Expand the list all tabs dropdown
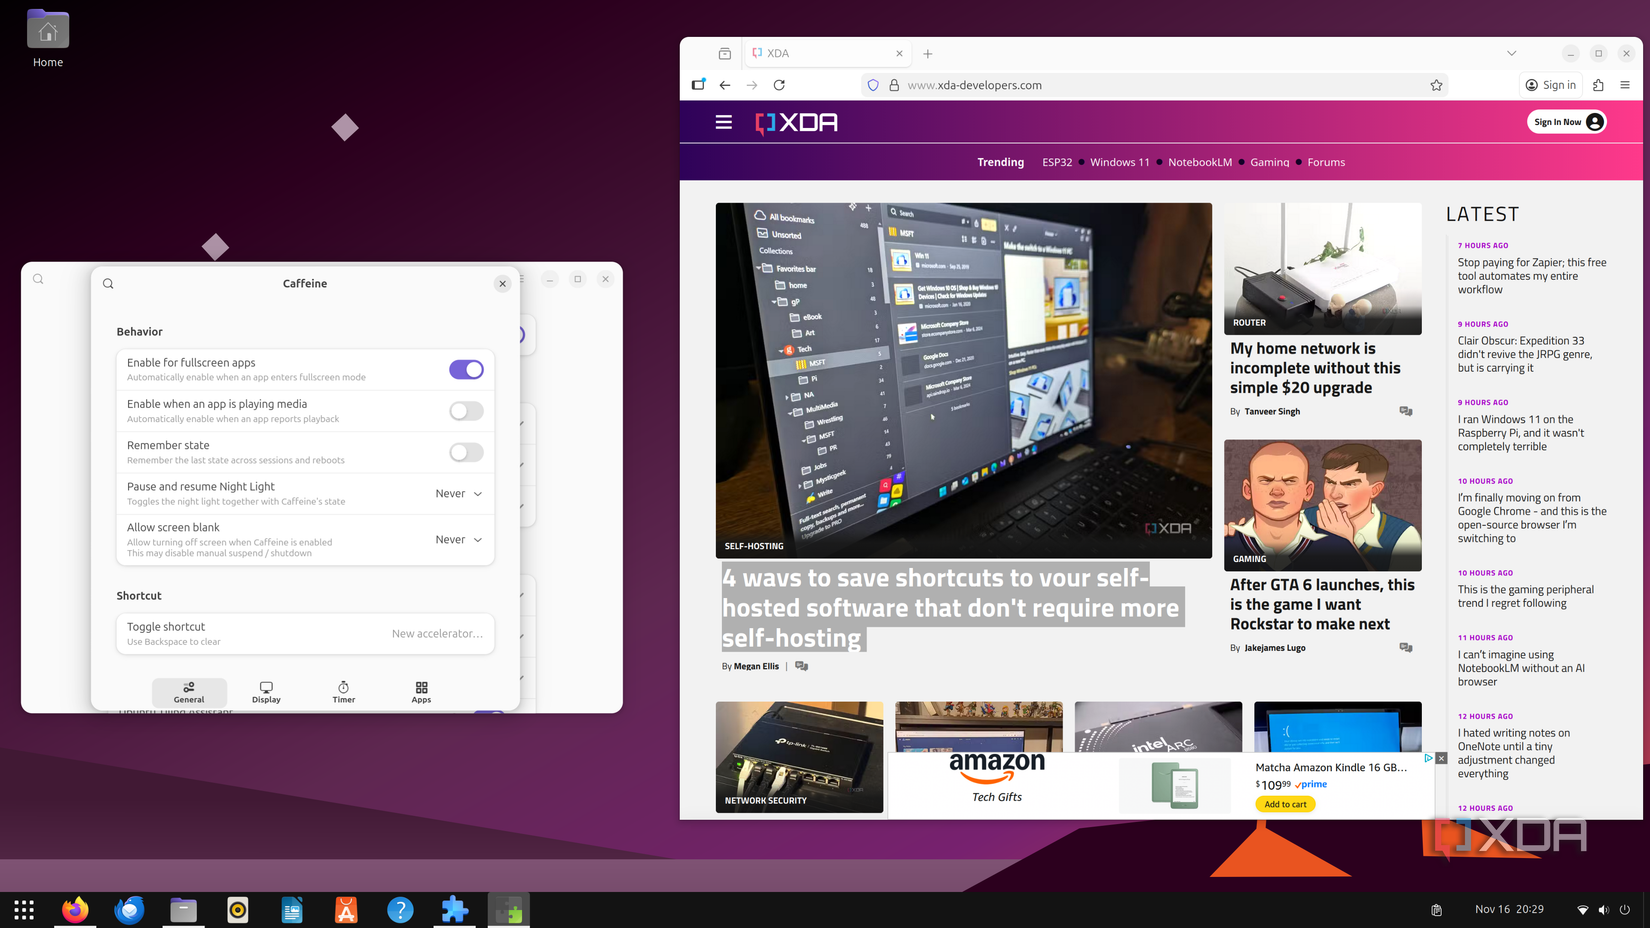The width and height of the screenshot is (1650, 928). click(1511, 54)
